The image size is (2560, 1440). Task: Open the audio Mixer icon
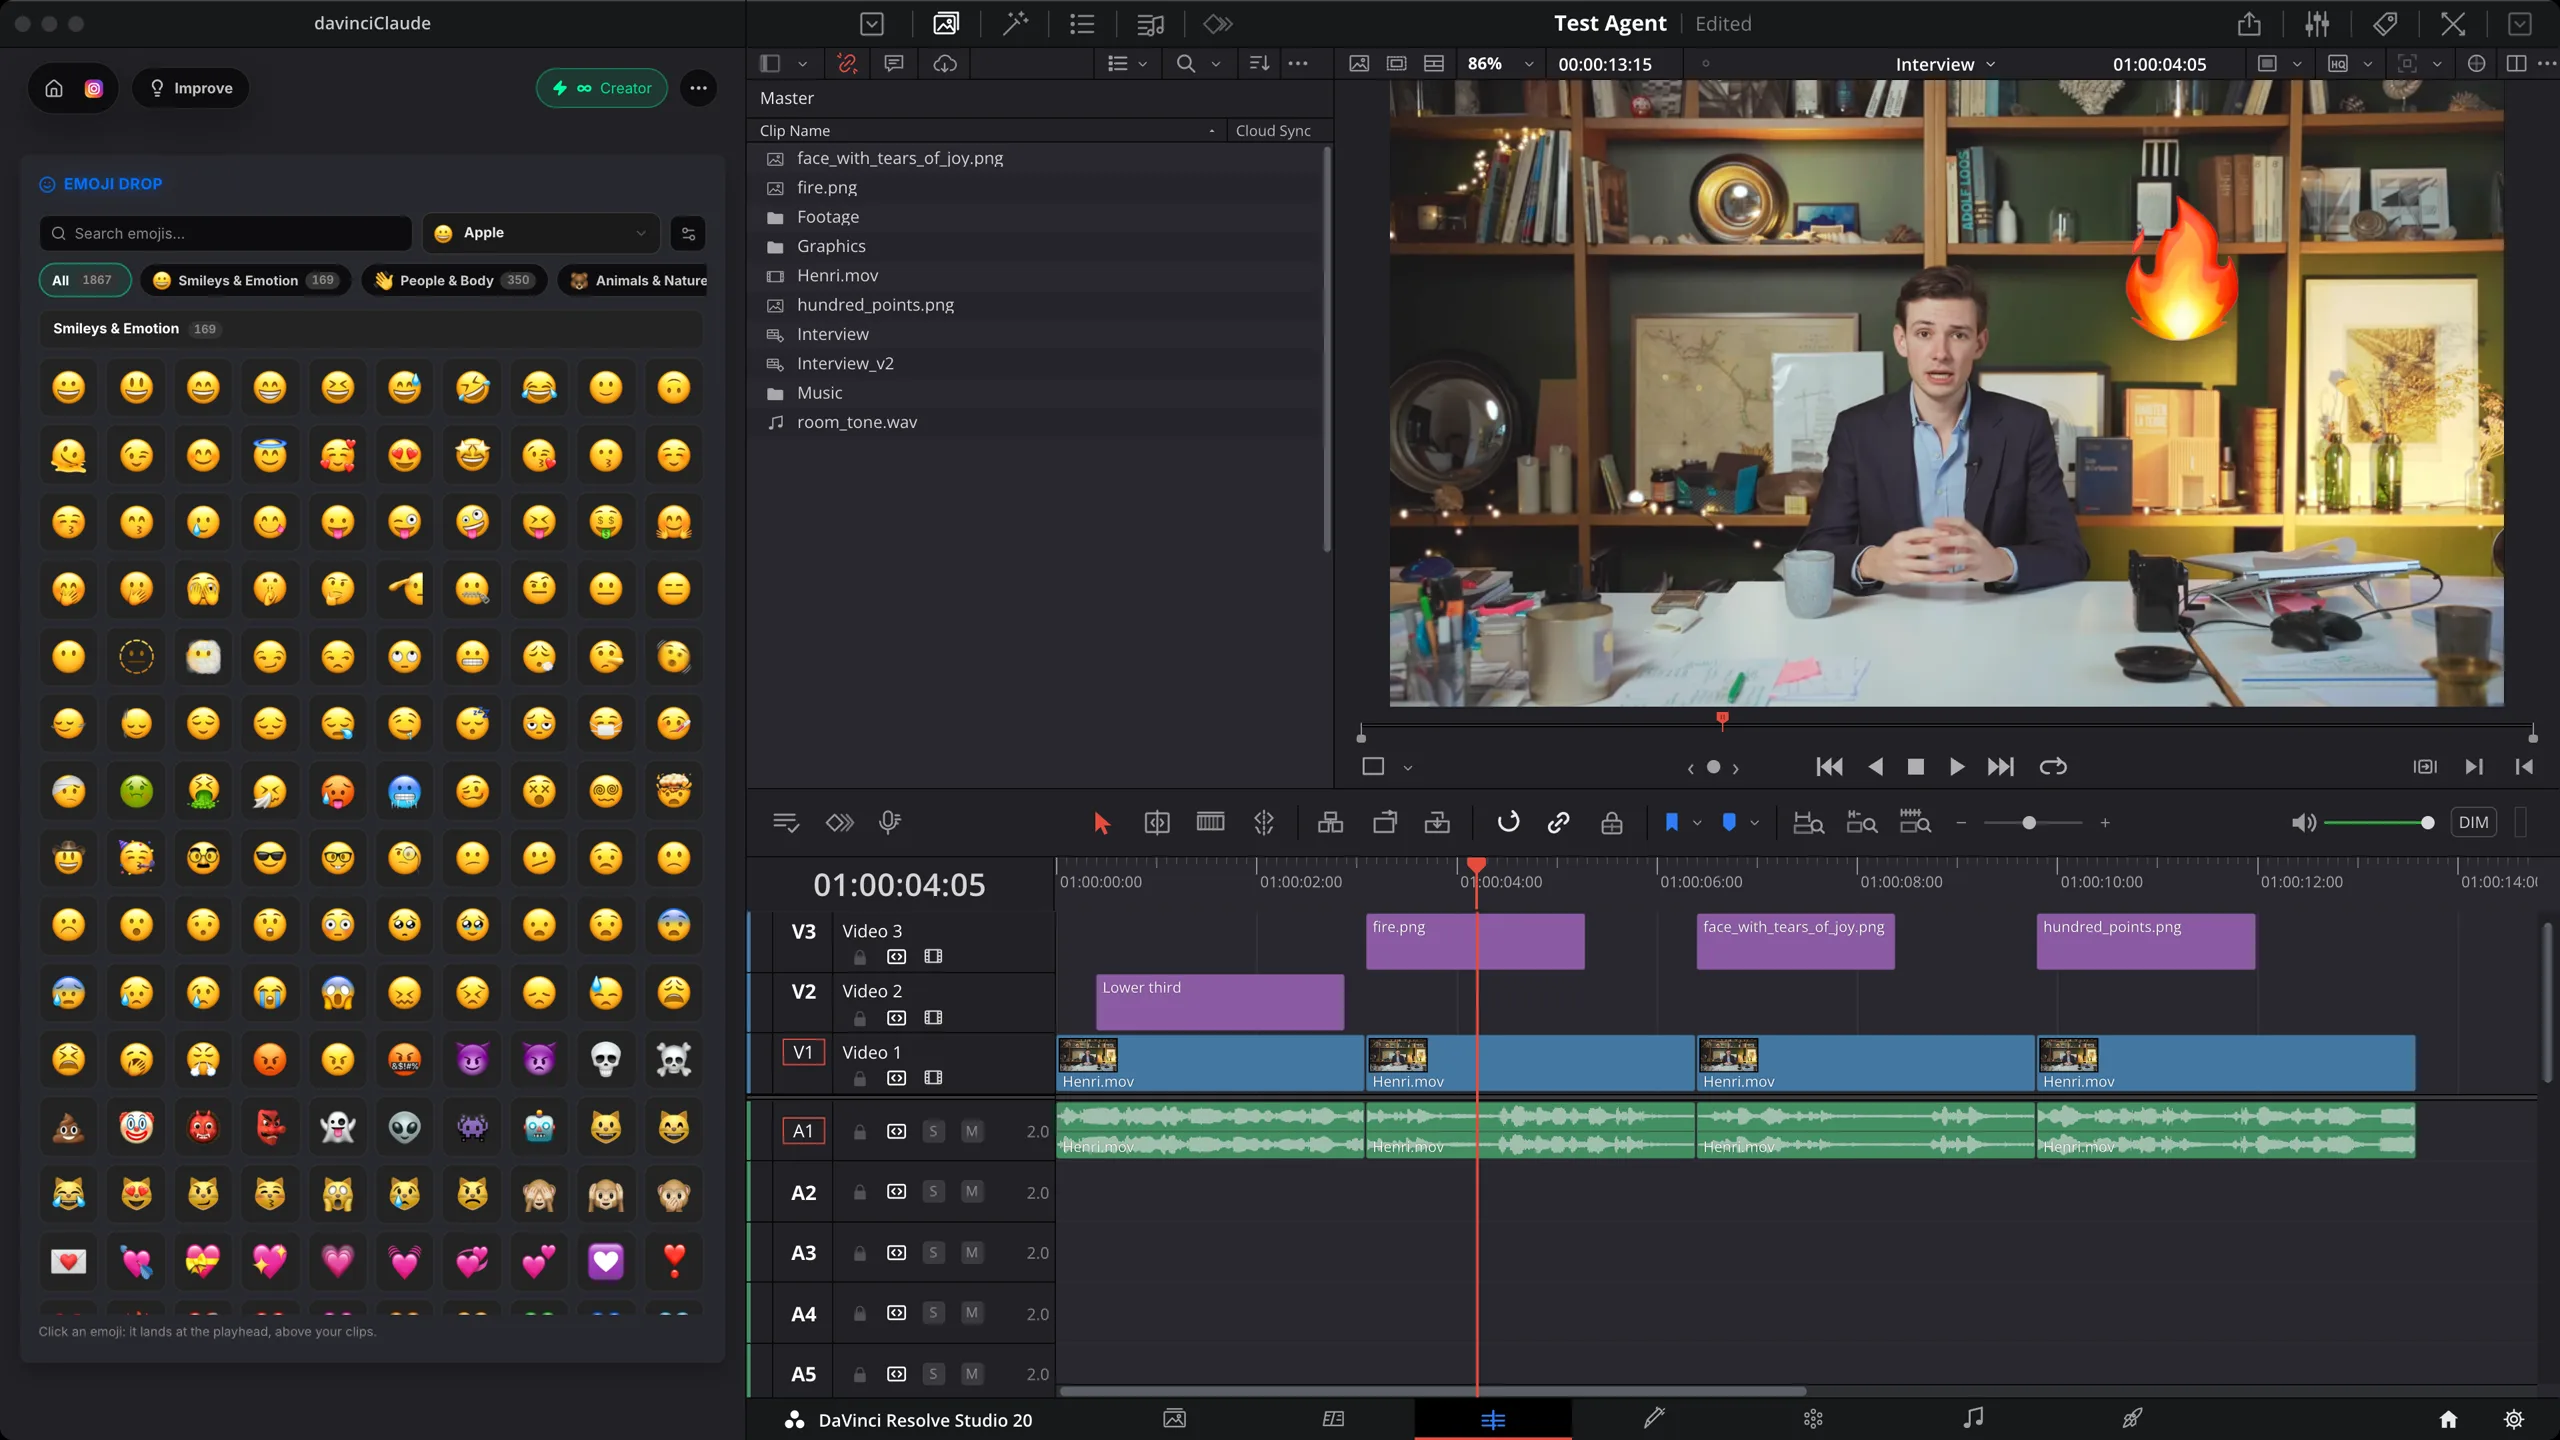2317,23
